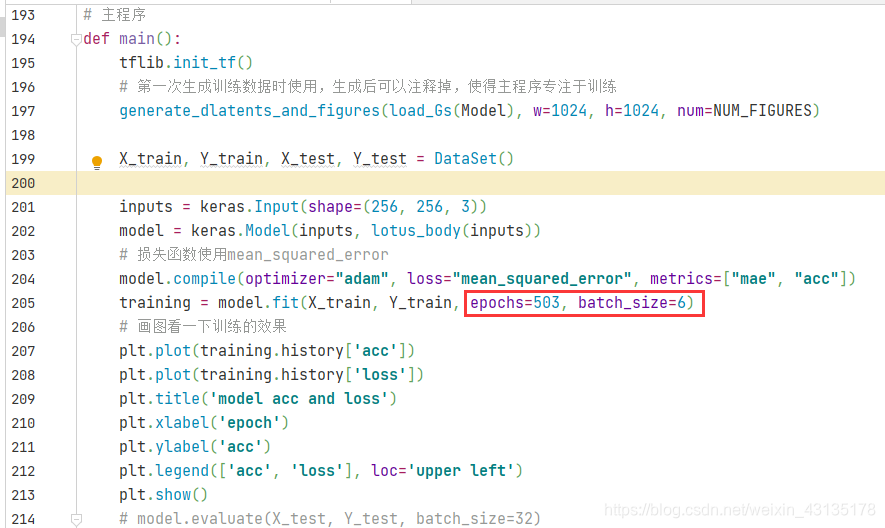The width and height of the screenshot is (885, 528).
Task: Click 'NUM_FIGURES' constant
Action: (x=763, y=111)
